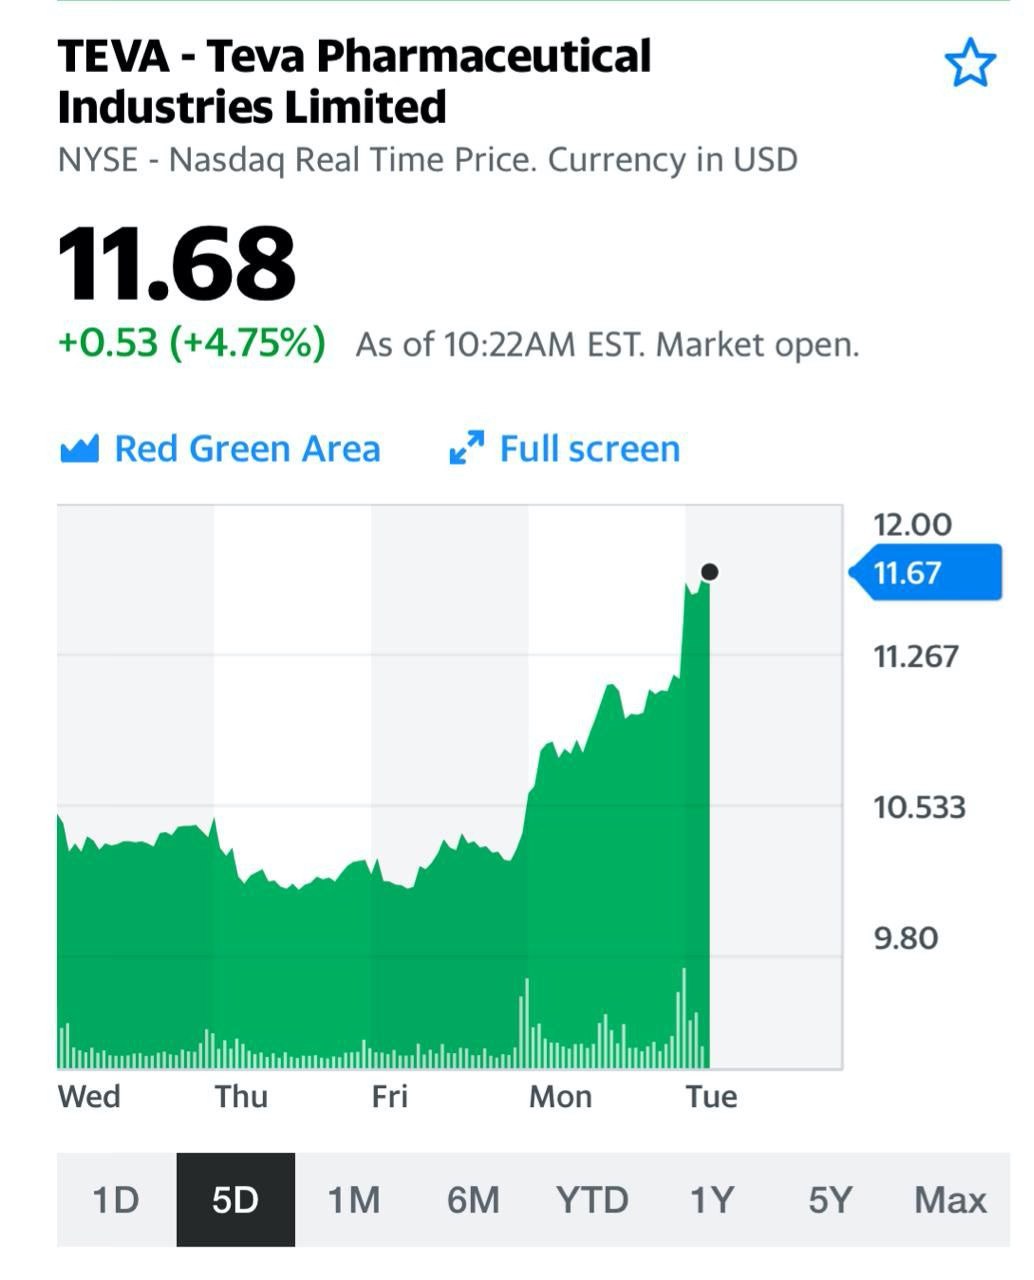Click the 10.533 price axis label
1034x1280 pixels.
[x=919, y=806]
